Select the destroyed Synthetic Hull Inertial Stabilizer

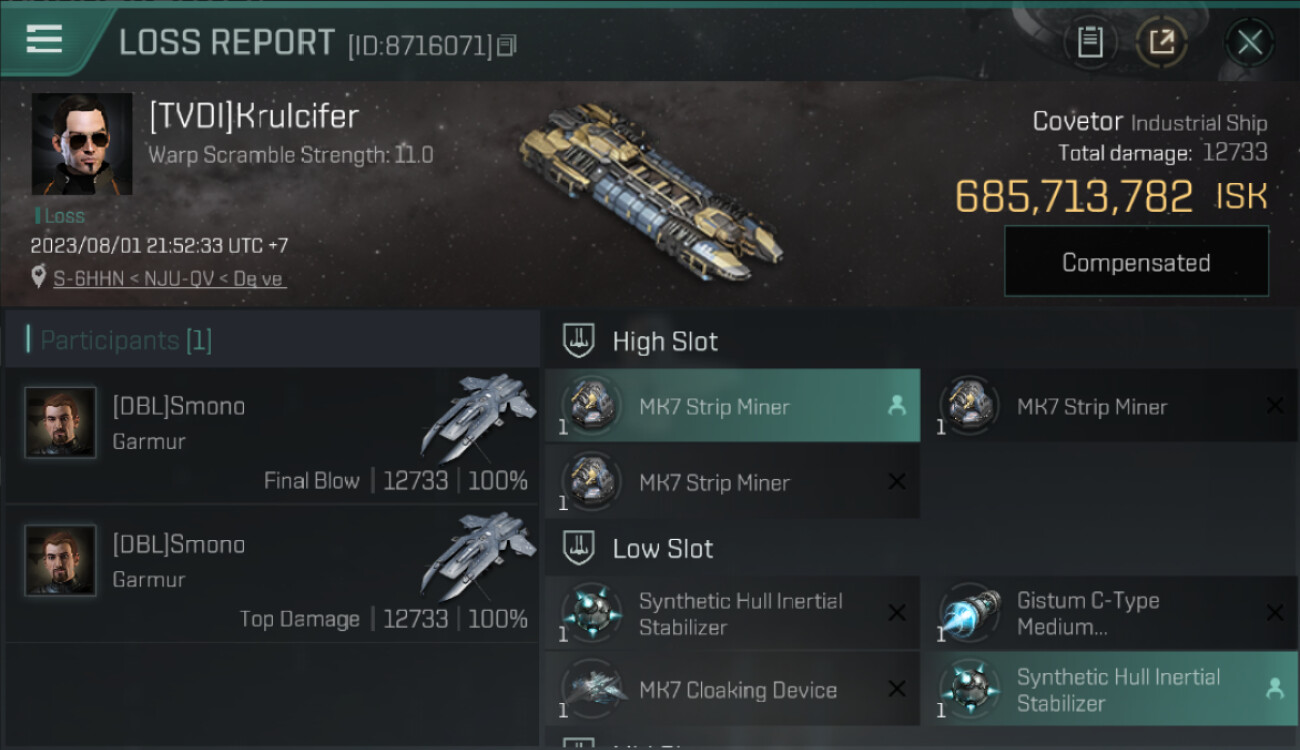pyautogui.click(x=732, y=613)
